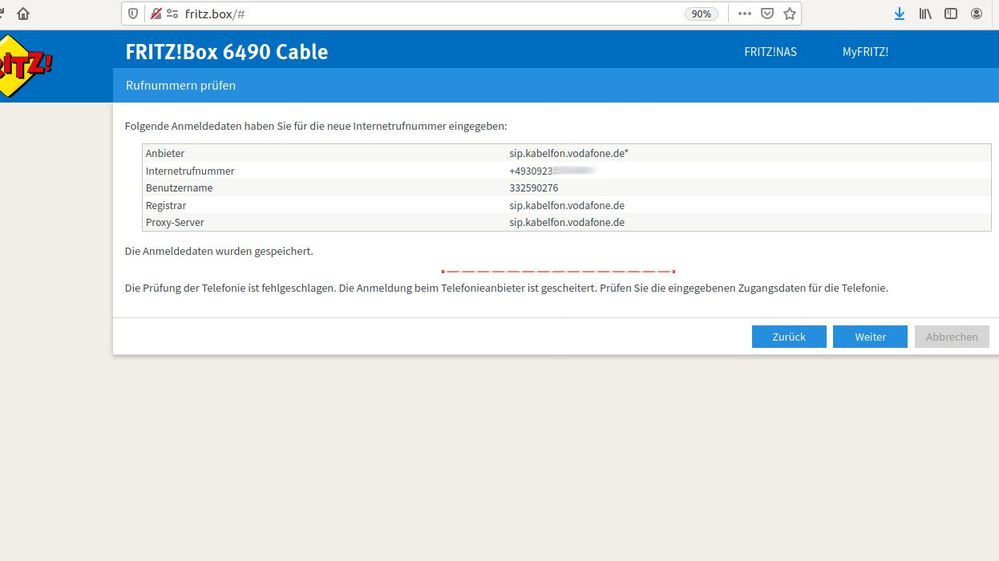Click the Proxy-Server value sip.kabelfon.vodafone.de

pos(567,222)
